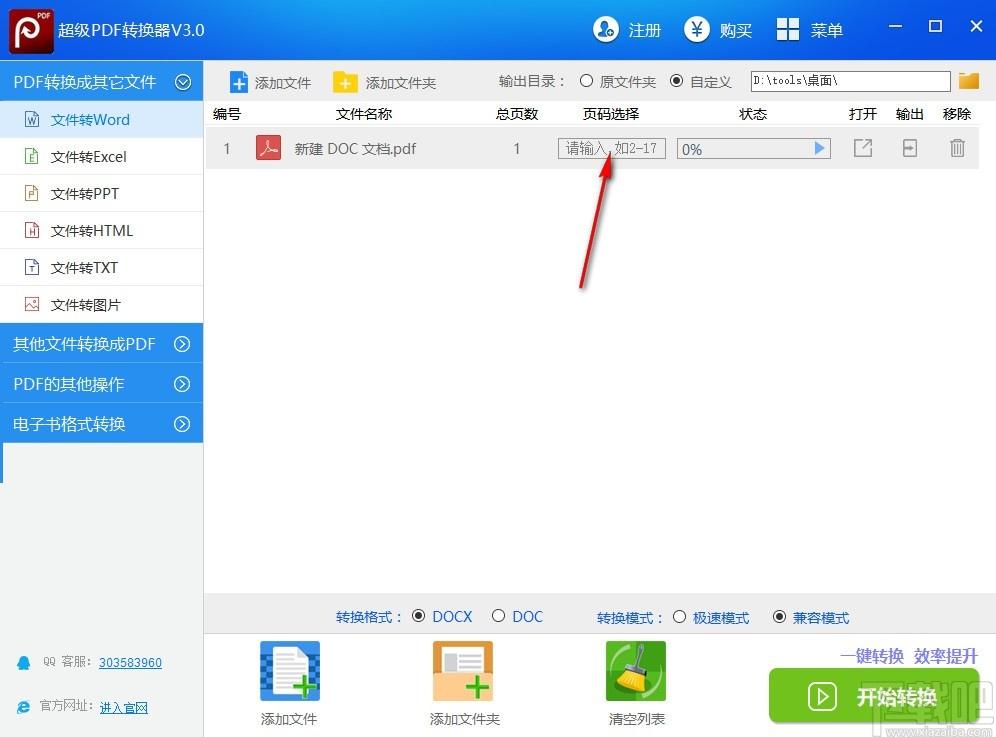Click the page range input 请输入, 如2-17
Image resolution: width=996 pixels, height=737 pixels.
612,148
